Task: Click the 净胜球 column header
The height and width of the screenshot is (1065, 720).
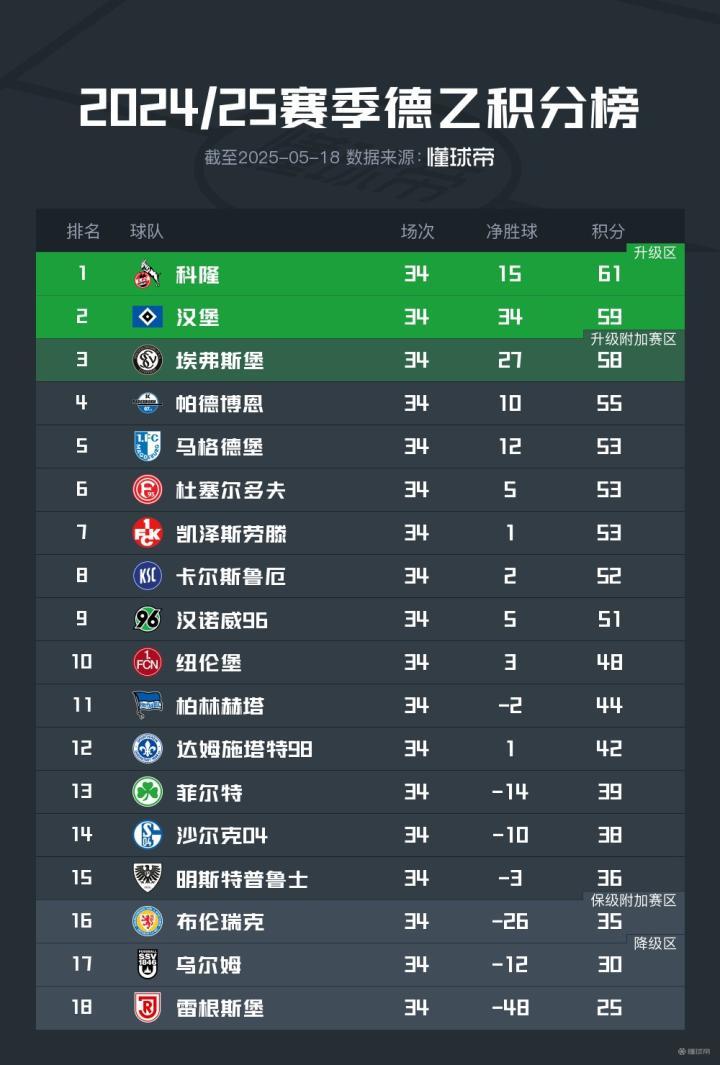Action: click(511, 231)
